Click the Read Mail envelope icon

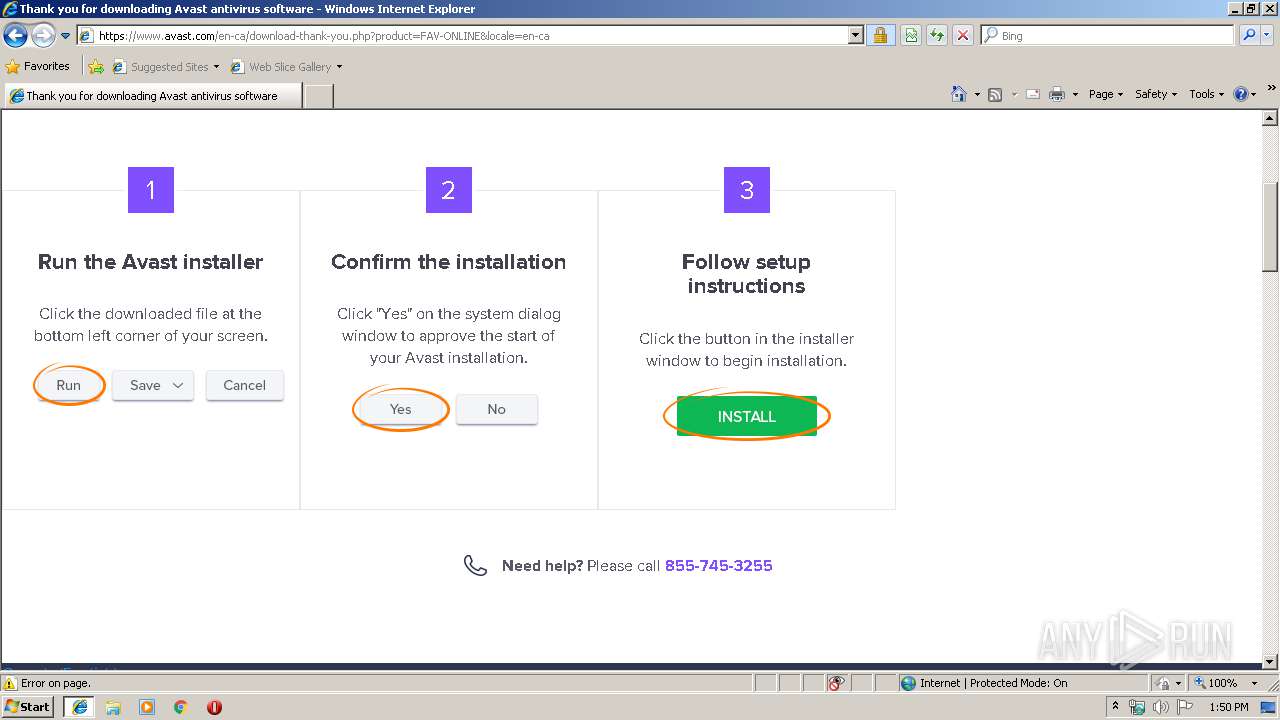pos(1033,94)
